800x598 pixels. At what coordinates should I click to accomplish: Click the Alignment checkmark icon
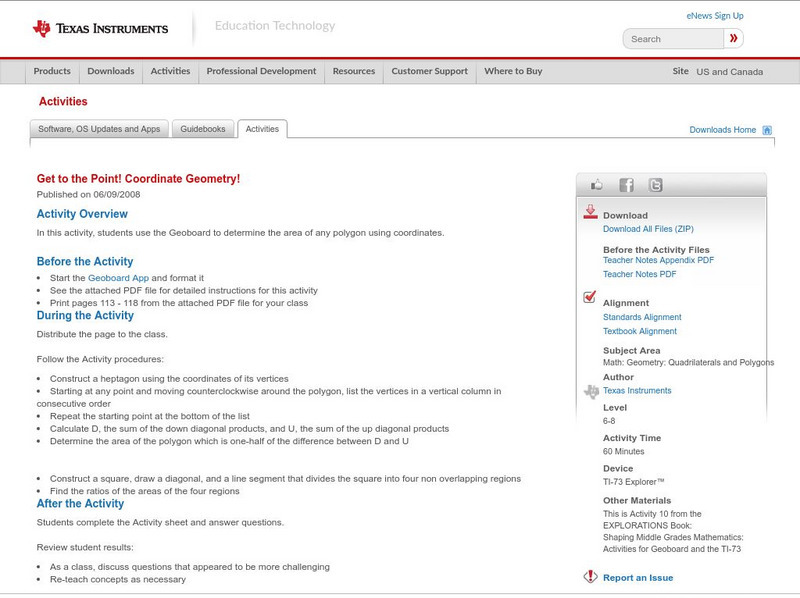(x=590, y=298)
